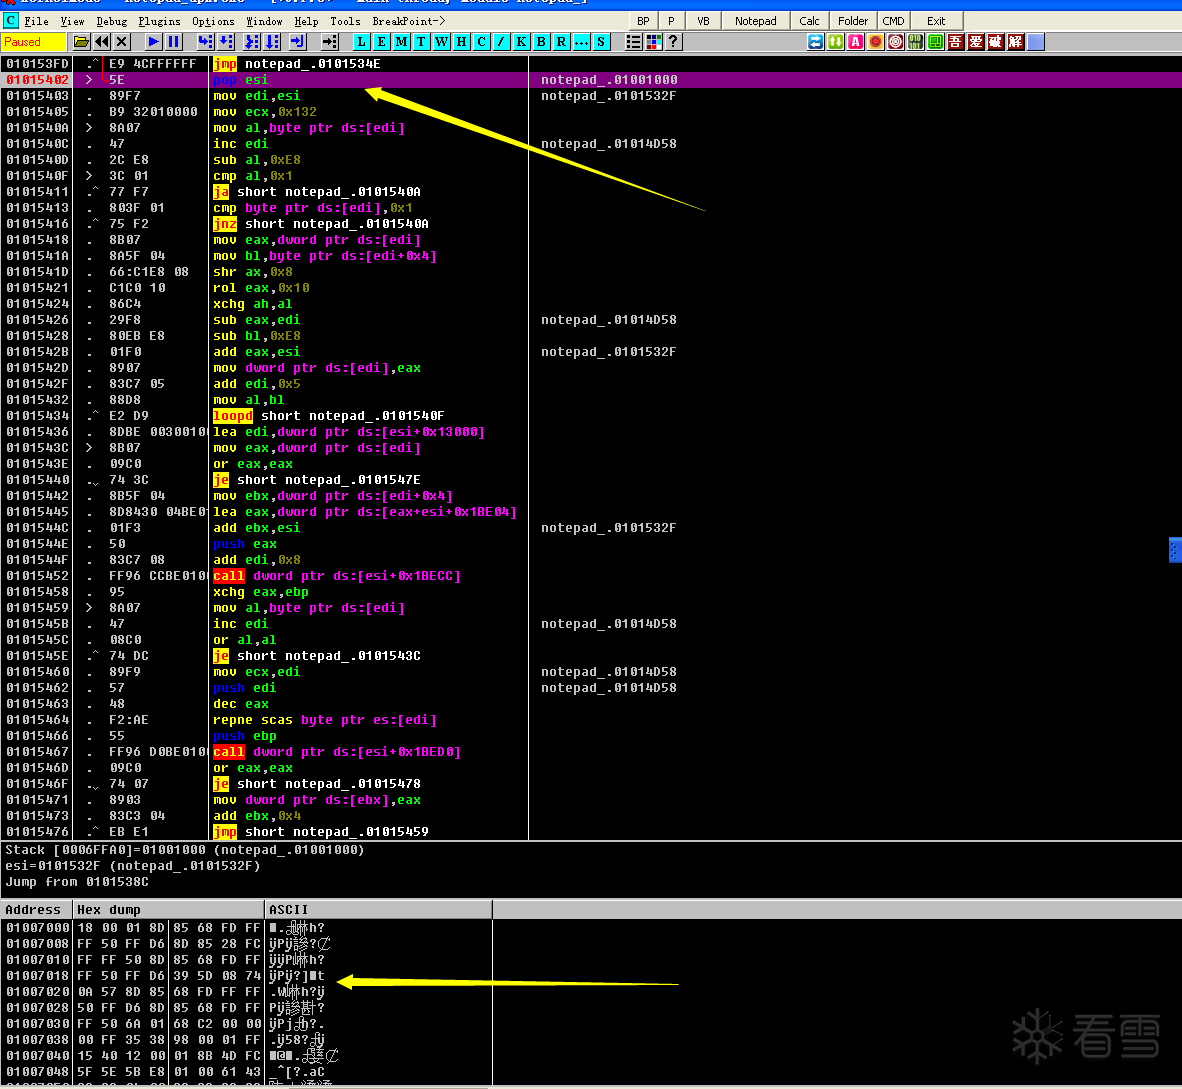Viewport: 1182px width, 1089px height.
Task: Open the View menu
Action: pyautogui.click(x=72, y=21)
